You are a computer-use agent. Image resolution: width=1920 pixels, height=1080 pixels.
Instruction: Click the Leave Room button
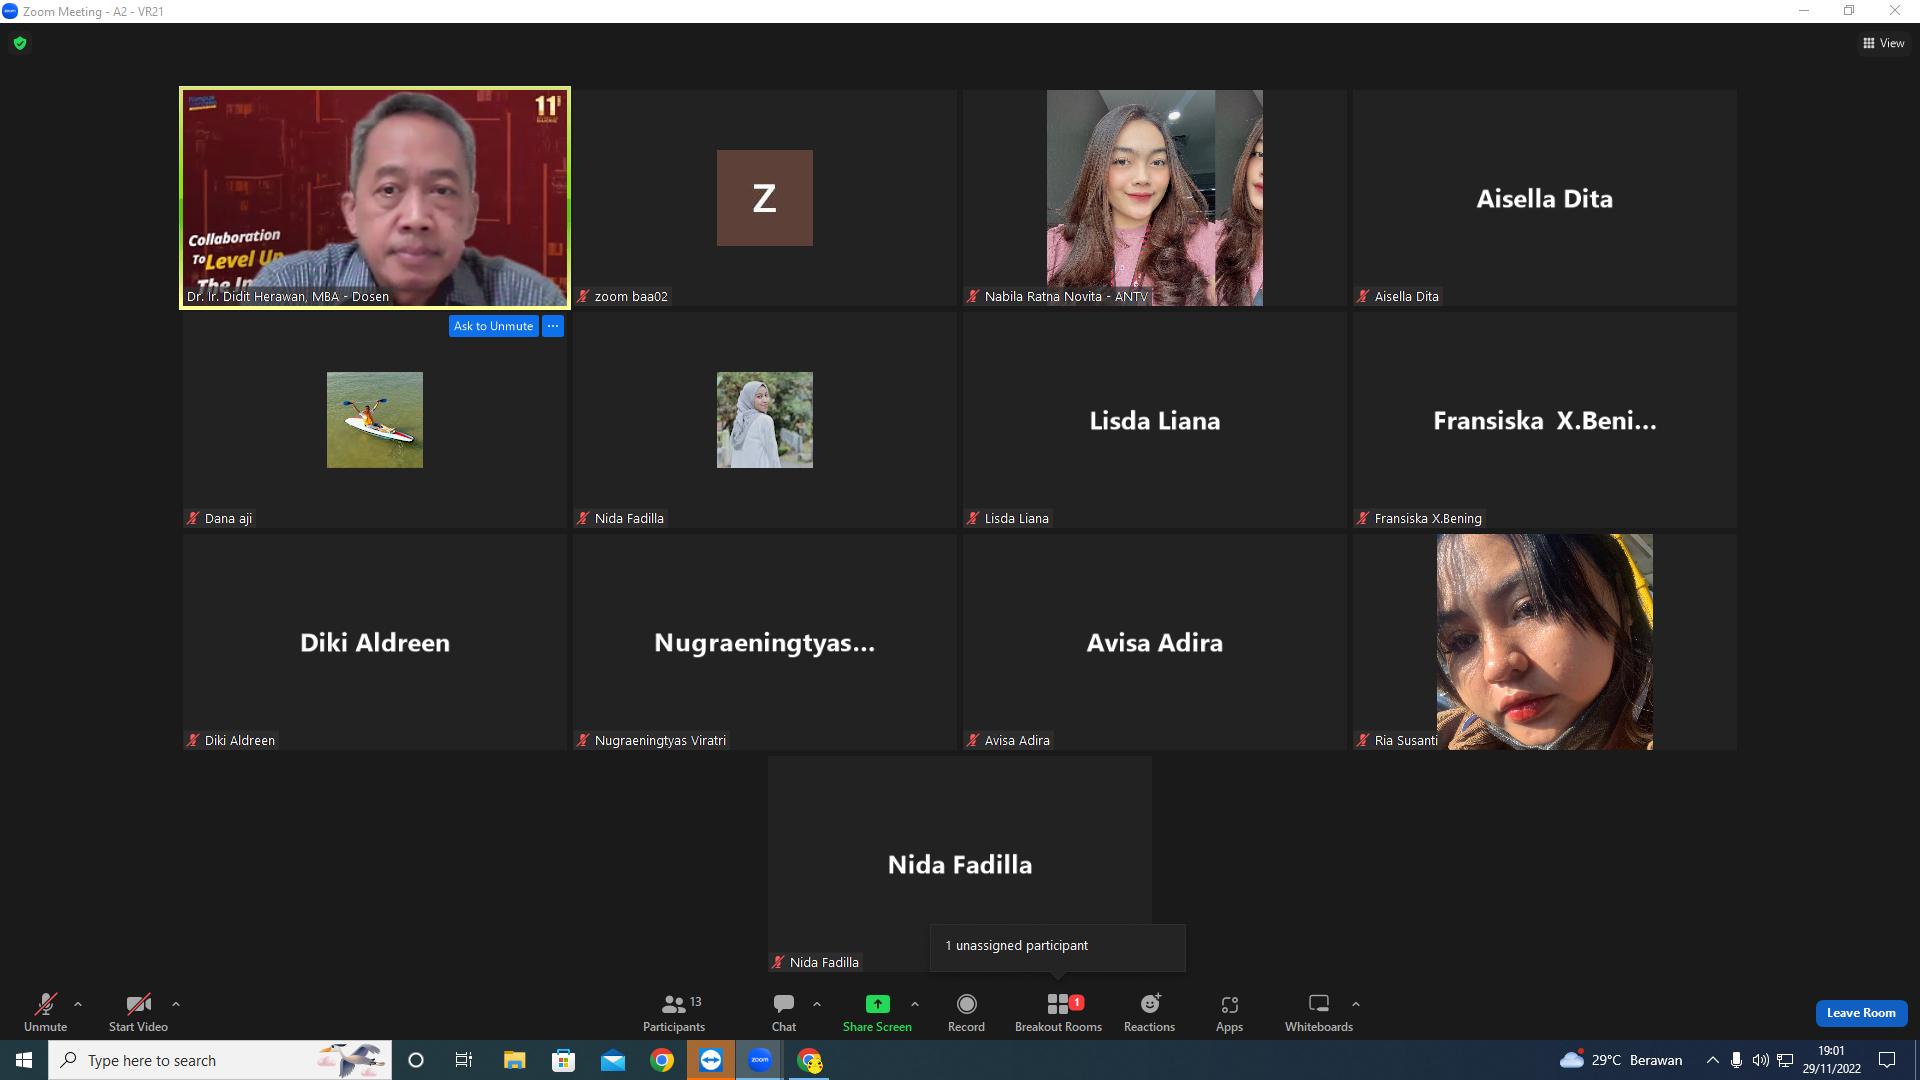point(1861,1013)
